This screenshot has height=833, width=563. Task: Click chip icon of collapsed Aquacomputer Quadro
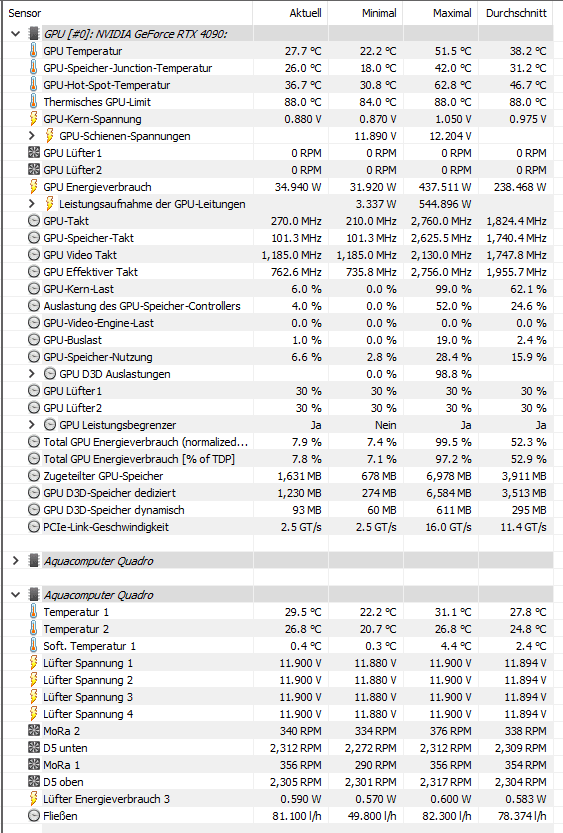(x=33, y=561)
